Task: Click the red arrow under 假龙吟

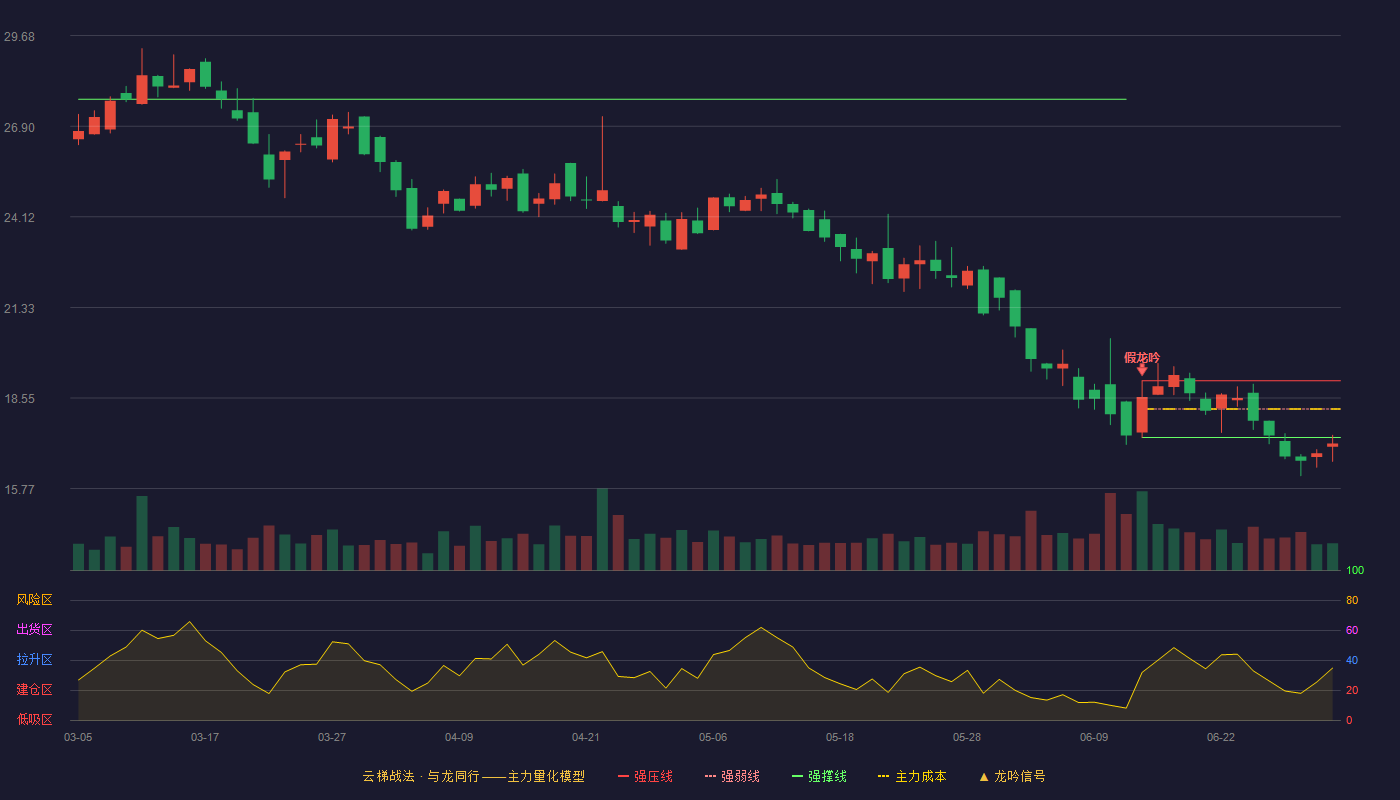Action: coord(1142,370)
